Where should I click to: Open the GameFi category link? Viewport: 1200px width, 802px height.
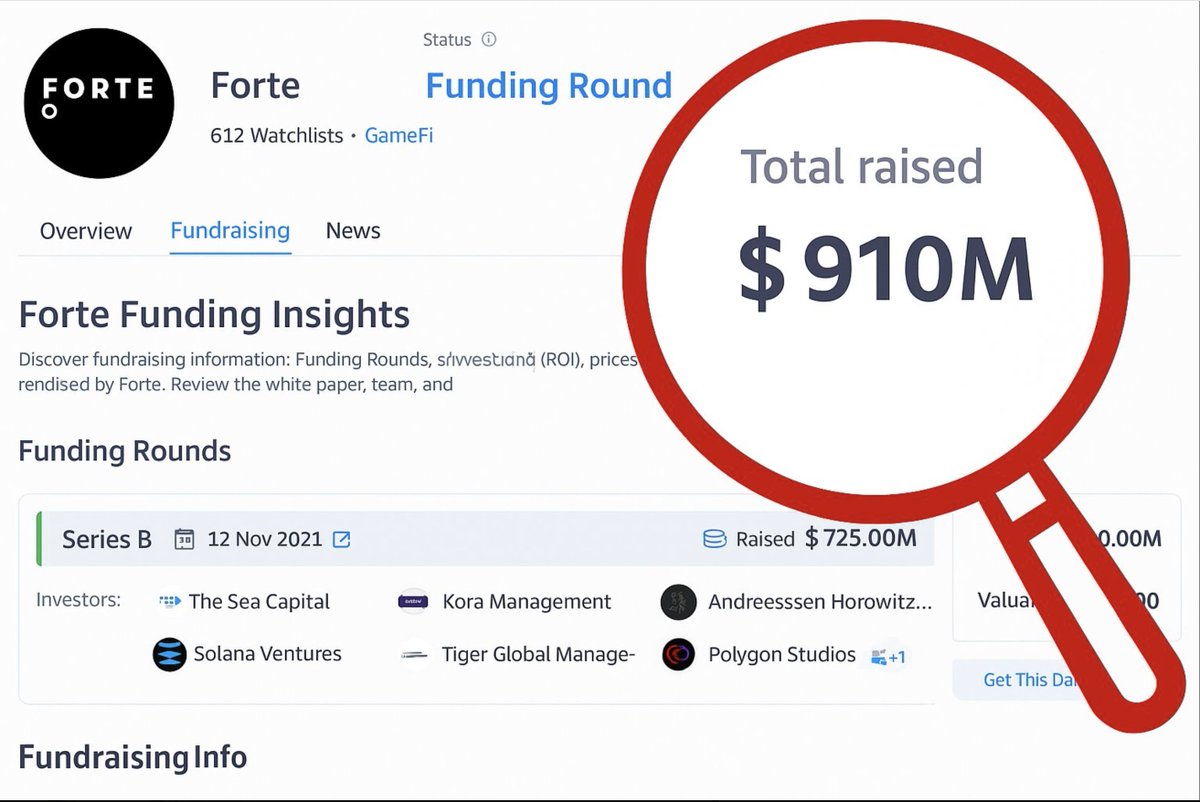(x=399, y=135)
